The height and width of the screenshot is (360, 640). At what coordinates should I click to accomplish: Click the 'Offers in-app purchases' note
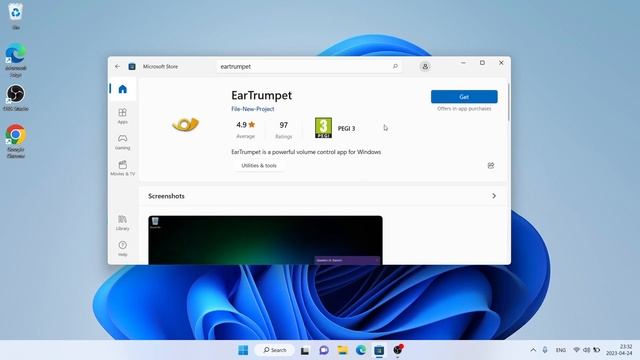(464, 109)
